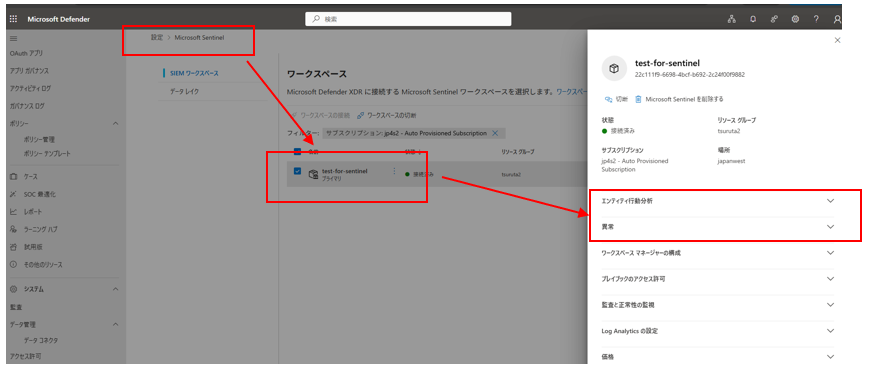Collapse the データ管理 sidebar group
881x369 pixels.
(116, 325)
